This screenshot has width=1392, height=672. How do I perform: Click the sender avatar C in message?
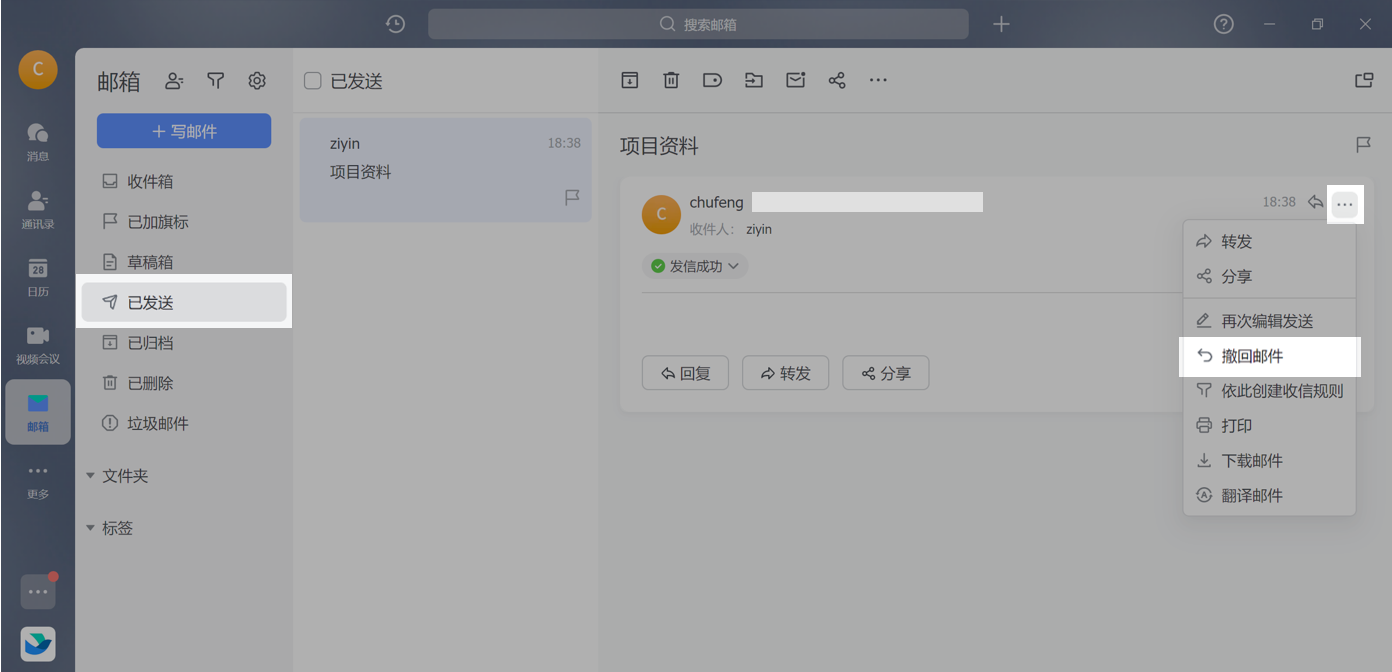(x=661, y=215)
